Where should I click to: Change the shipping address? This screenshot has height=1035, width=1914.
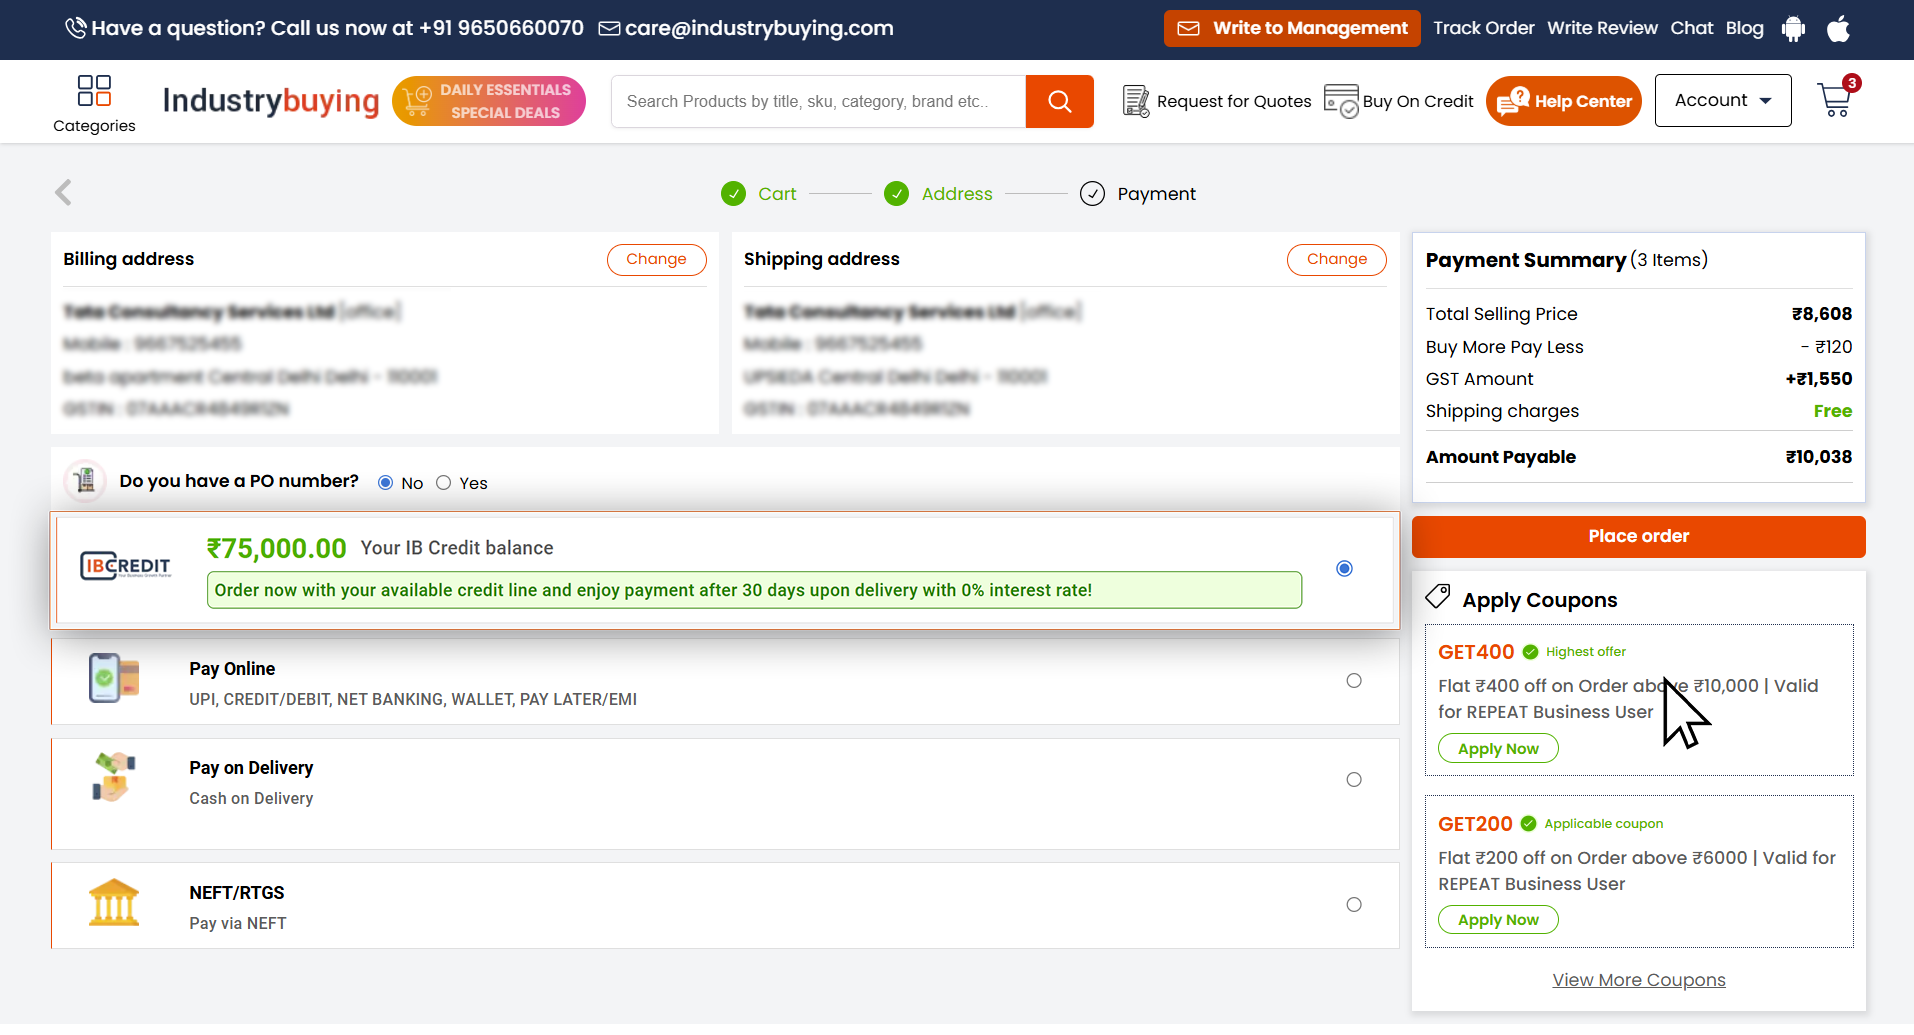(1336, 259)
